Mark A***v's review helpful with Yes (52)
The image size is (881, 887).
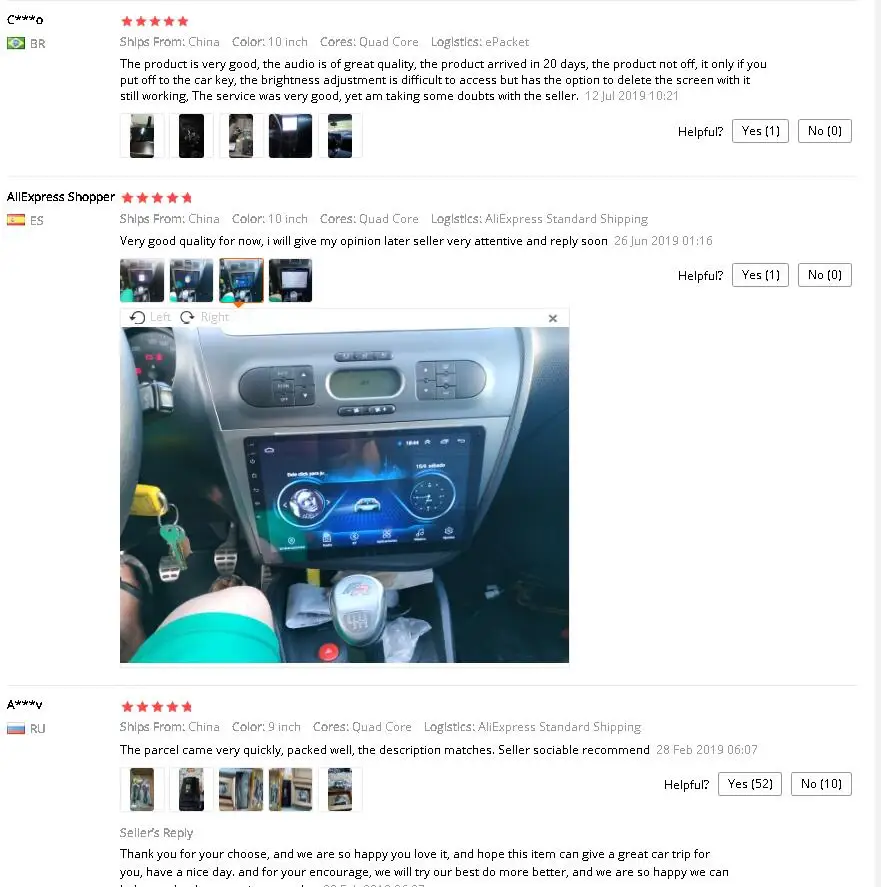click(750, 784)
